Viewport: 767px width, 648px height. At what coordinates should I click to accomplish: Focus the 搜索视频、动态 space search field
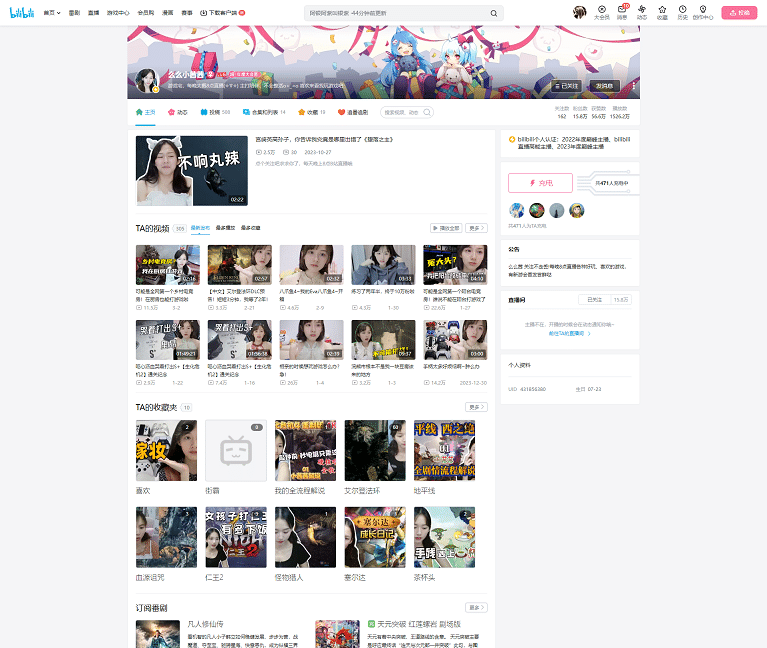tap(401, 112)
